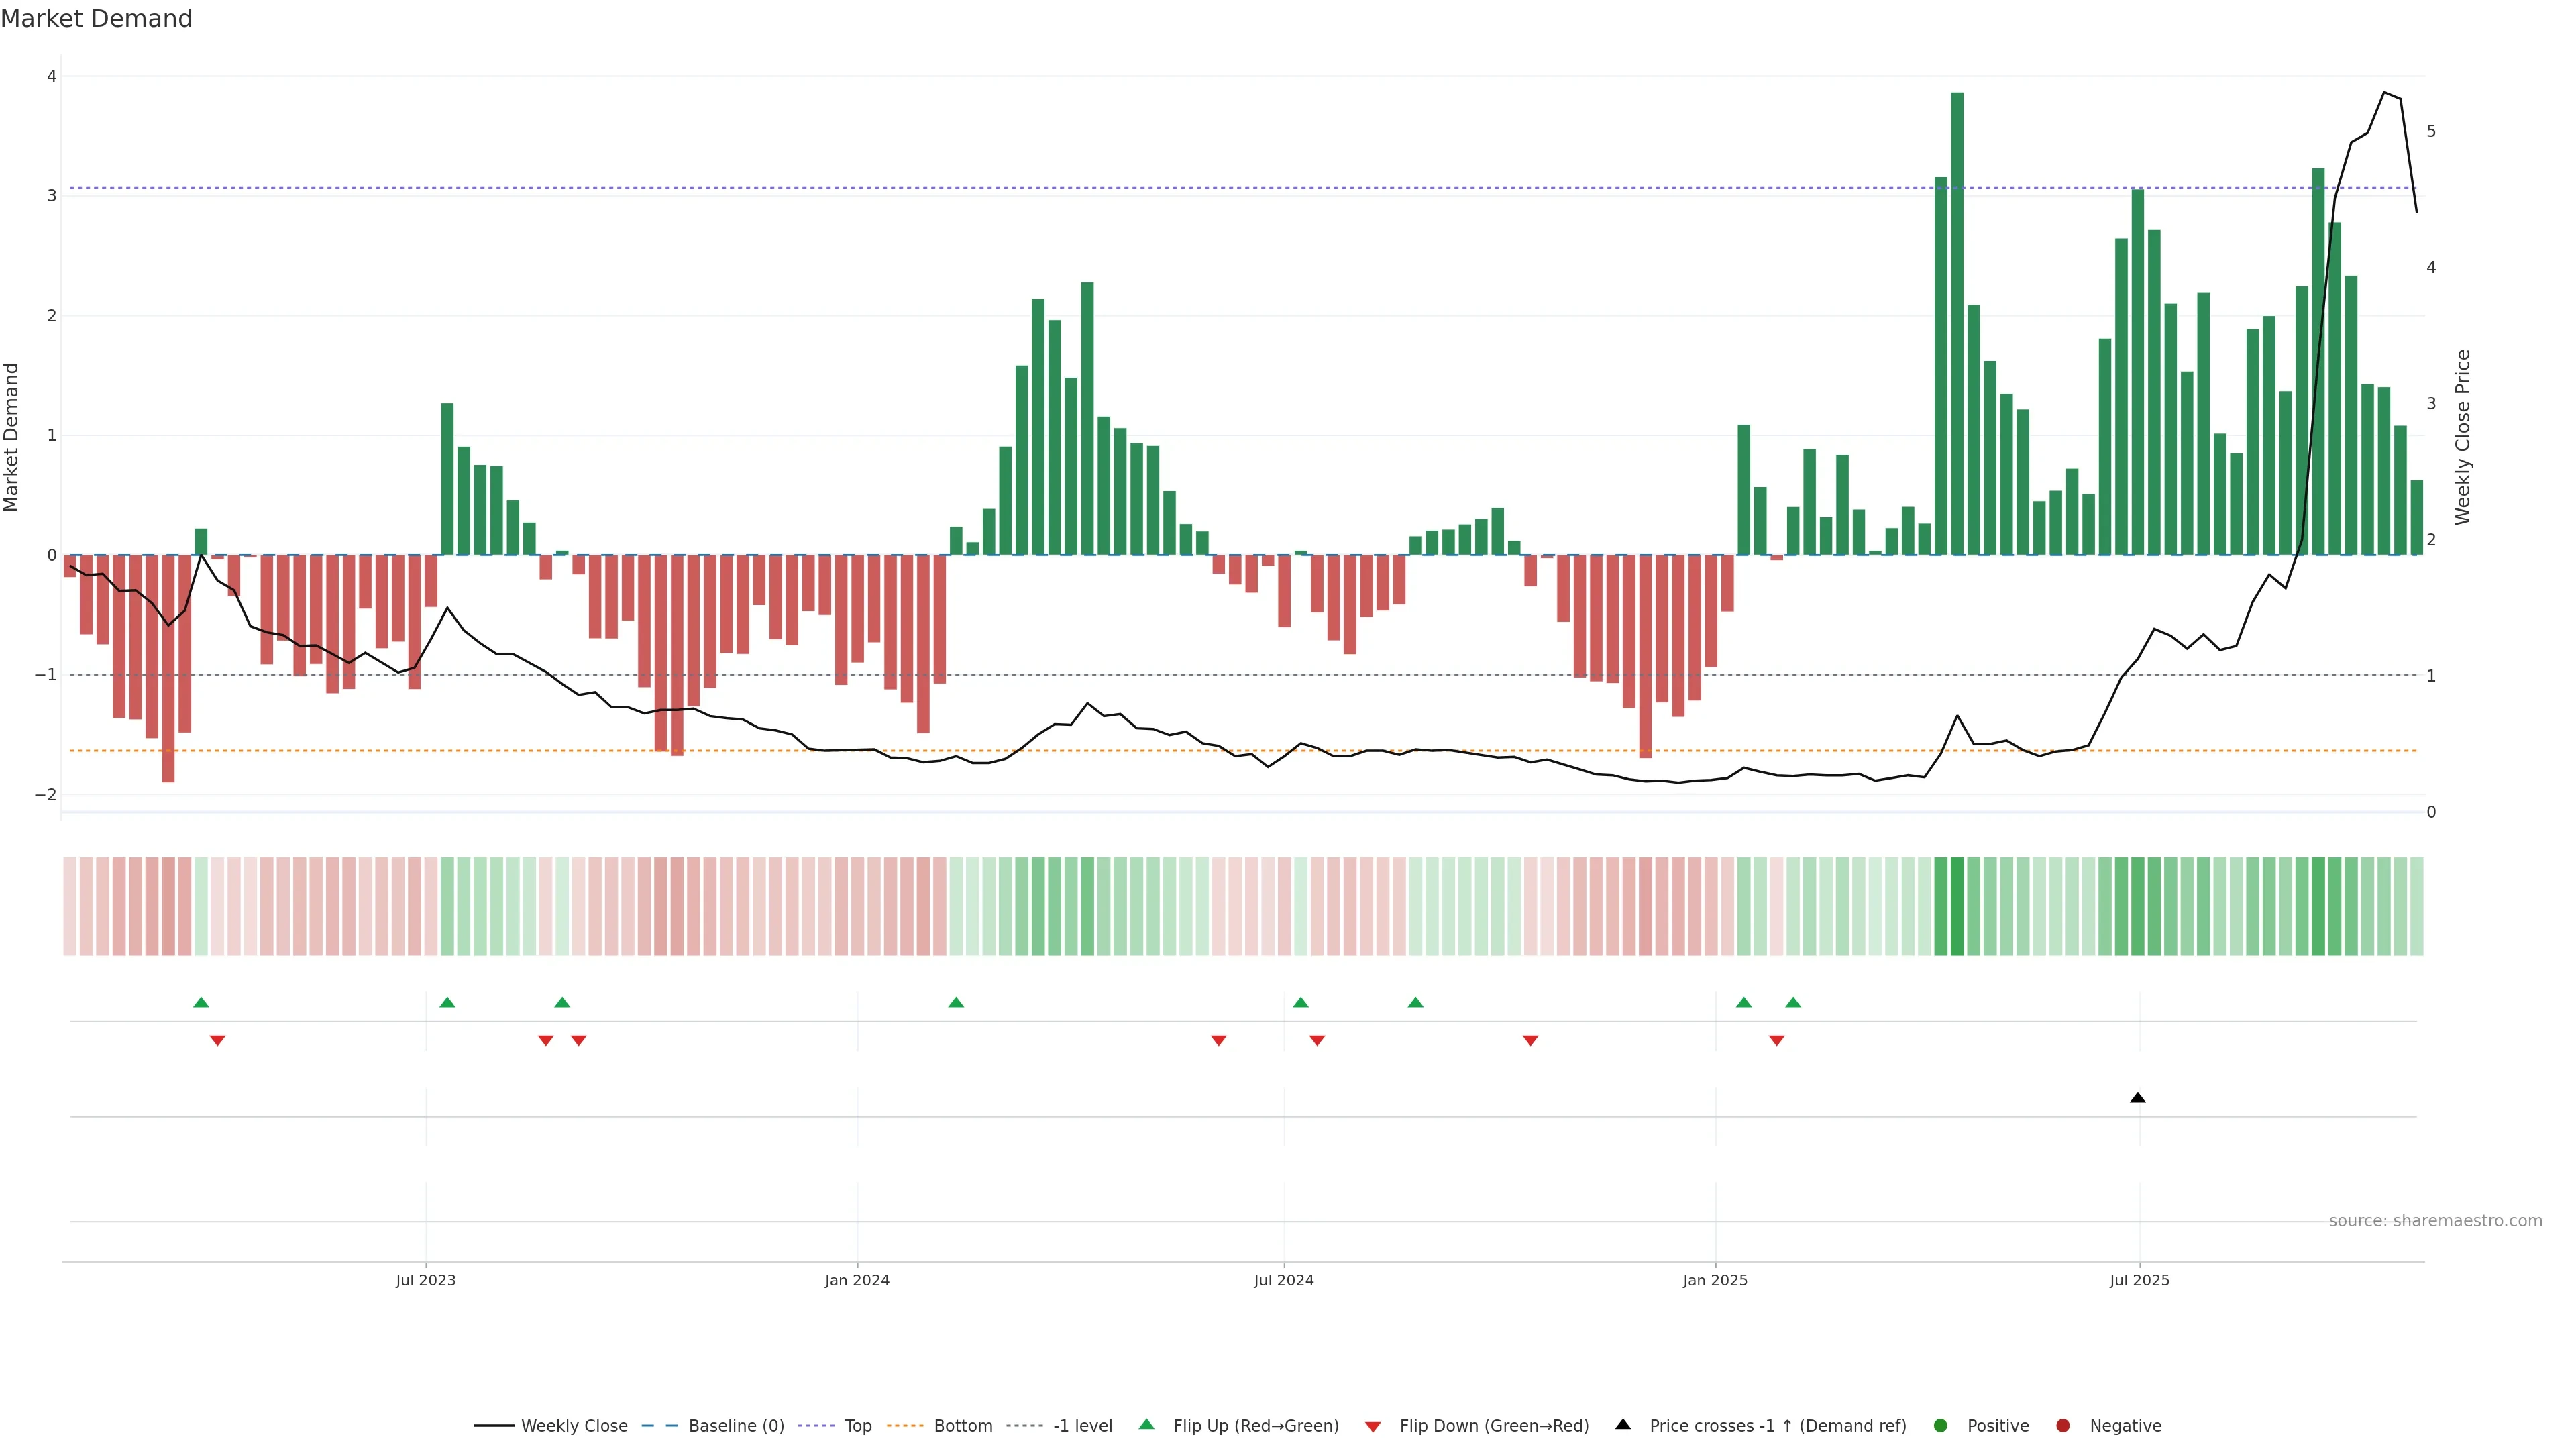The image size is (2576, 1449).
Task: Click Negative red dot legend icon
Action: coord(2062,1425)
